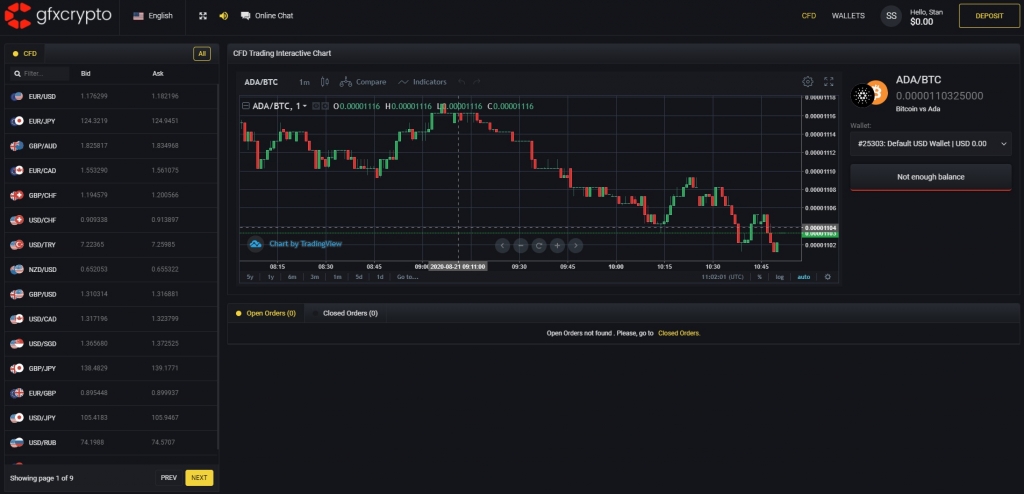1024x494 pixels.
Task: Set chart range to 1d
Action: 379,277
